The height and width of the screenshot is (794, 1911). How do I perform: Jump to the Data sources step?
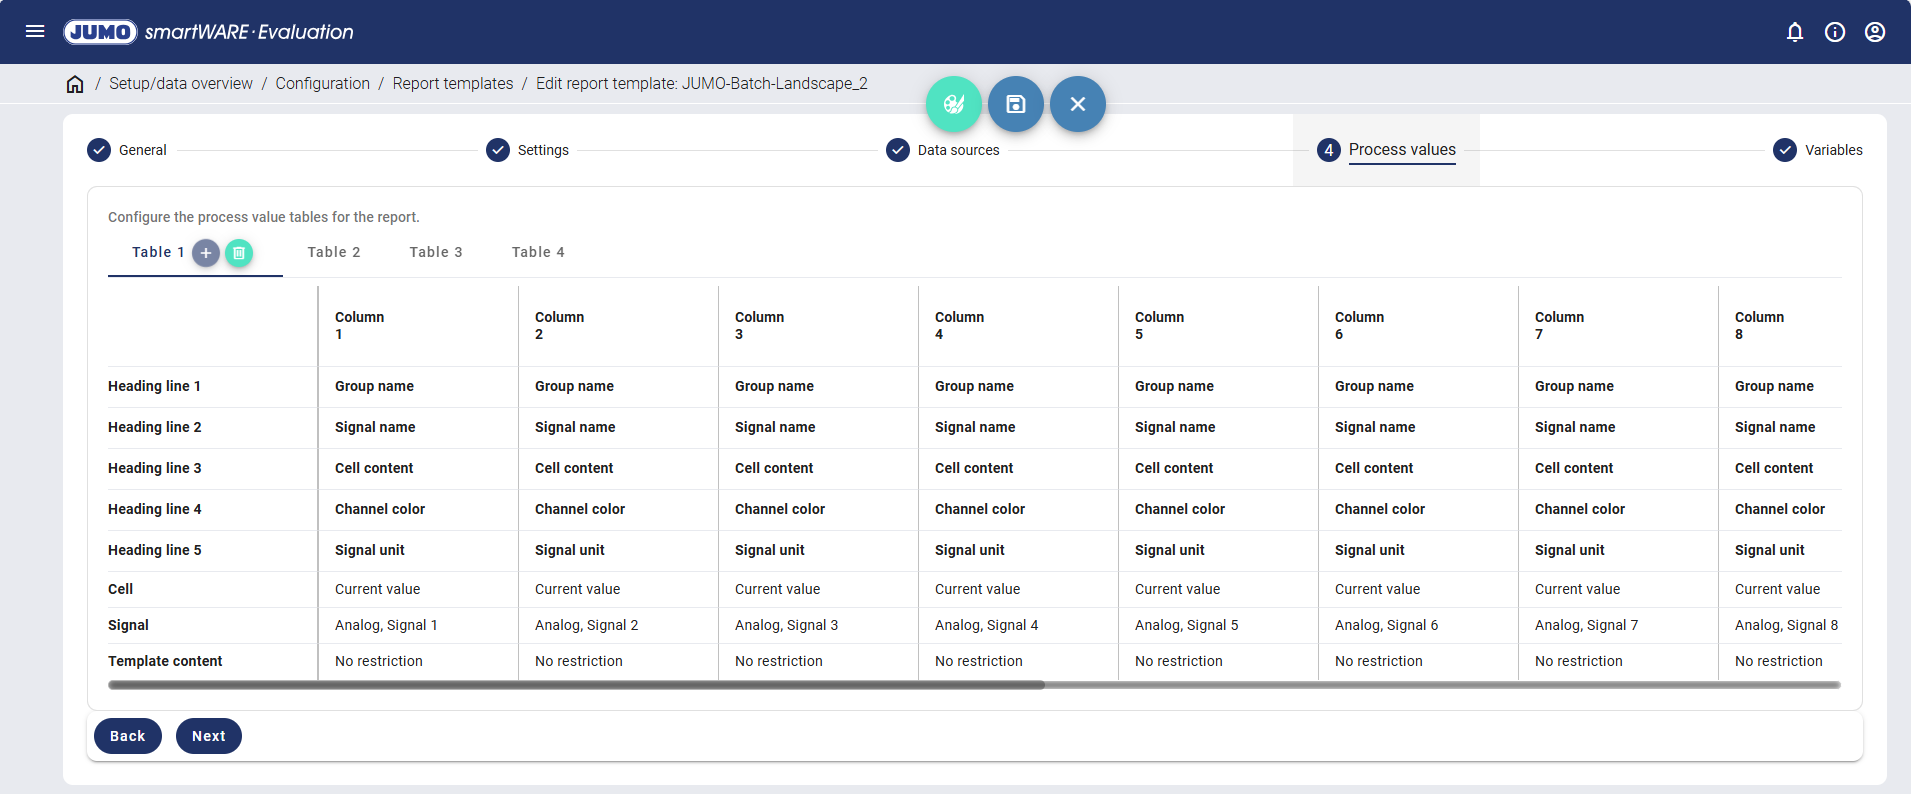coord(943,150)
